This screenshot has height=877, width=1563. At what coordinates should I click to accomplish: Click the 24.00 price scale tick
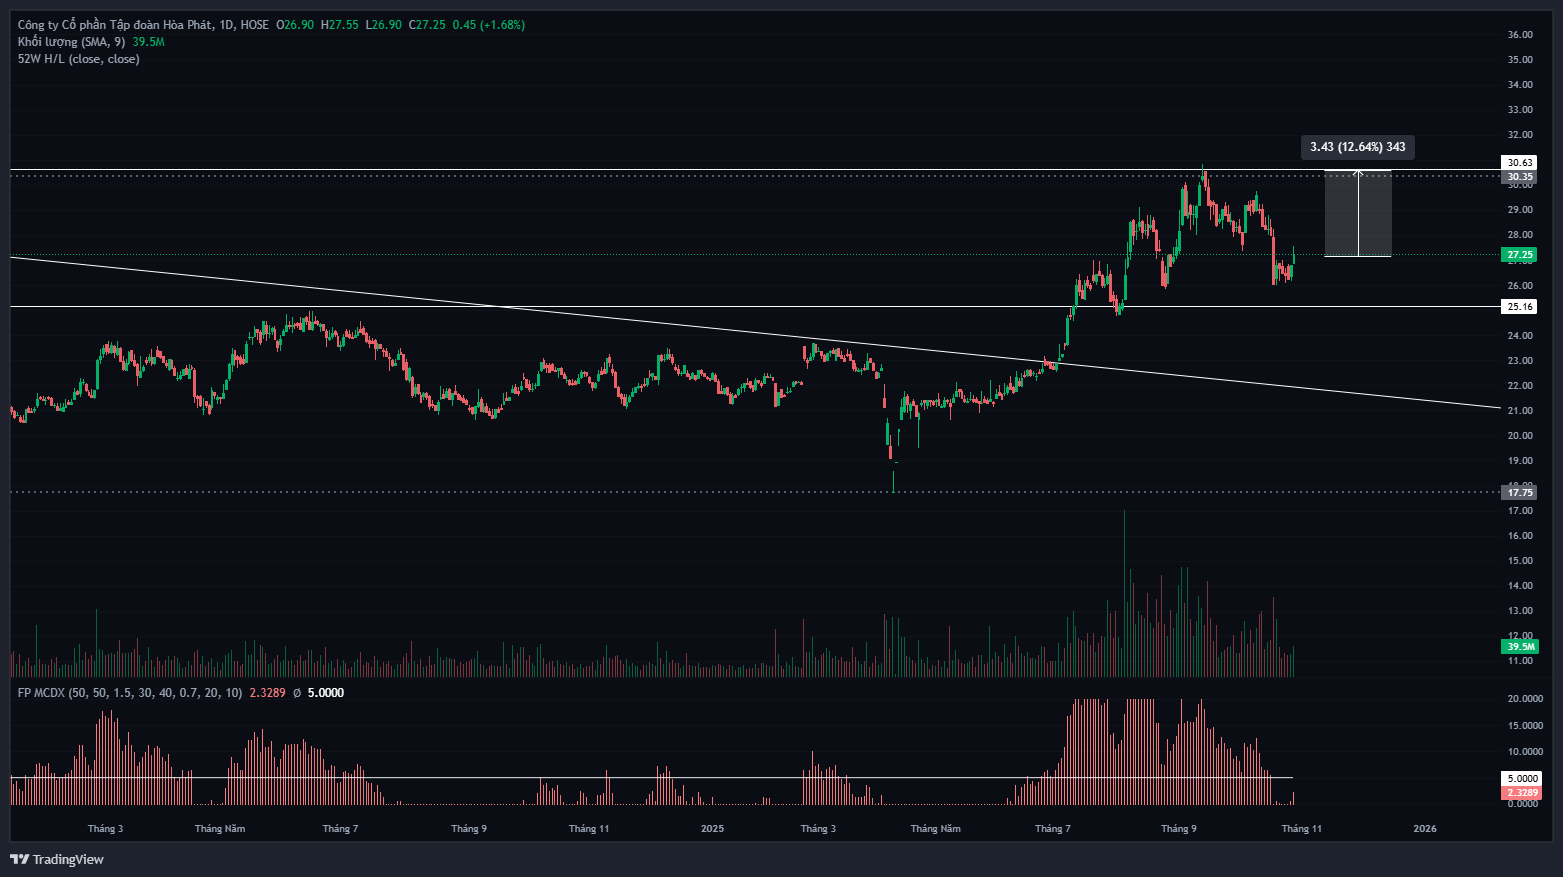pos(1520,335)
